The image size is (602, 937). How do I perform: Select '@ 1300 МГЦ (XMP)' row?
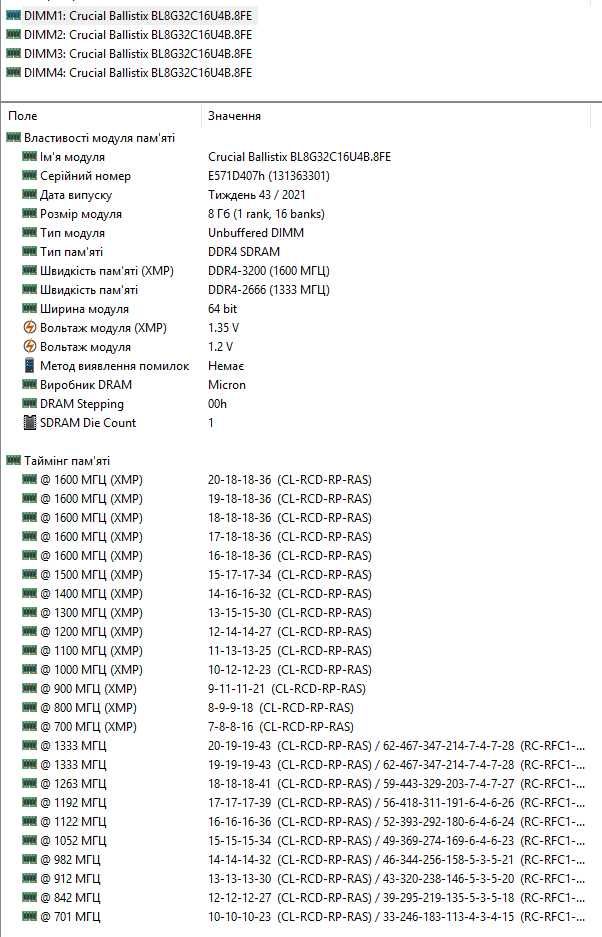tap(197, 613)
